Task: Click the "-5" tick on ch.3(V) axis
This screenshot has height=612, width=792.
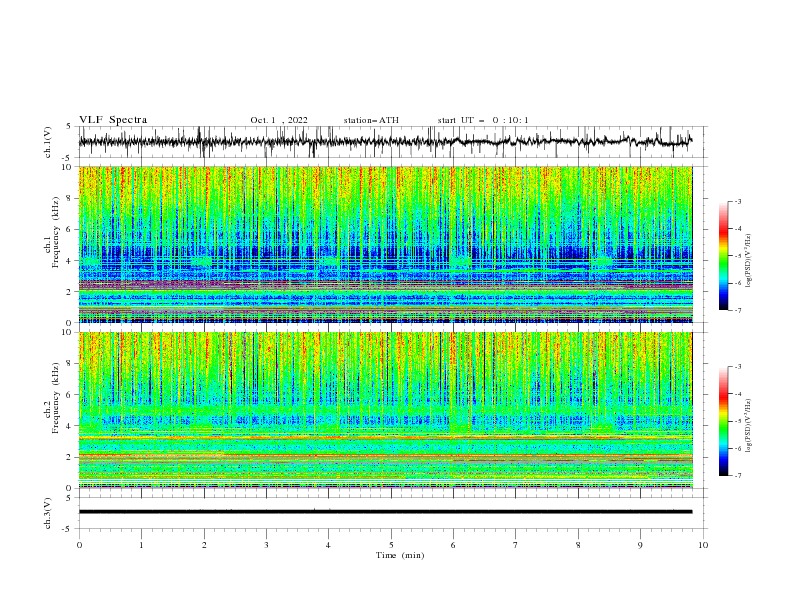Action: click(x=68, y=529)
